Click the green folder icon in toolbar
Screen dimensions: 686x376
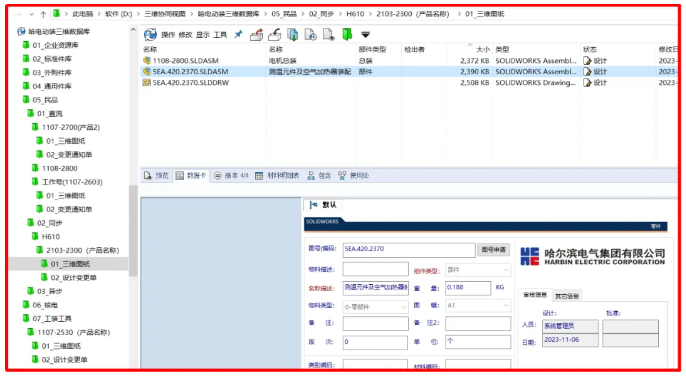pos(347,34)
